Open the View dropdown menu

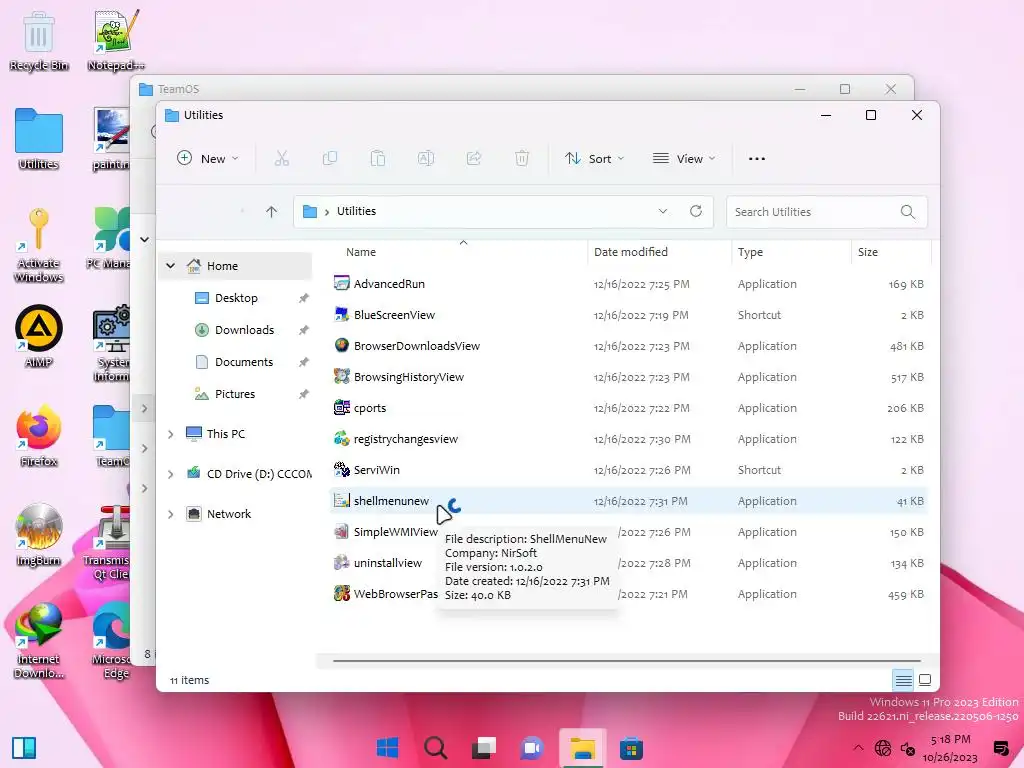click(x=684, y=159)
